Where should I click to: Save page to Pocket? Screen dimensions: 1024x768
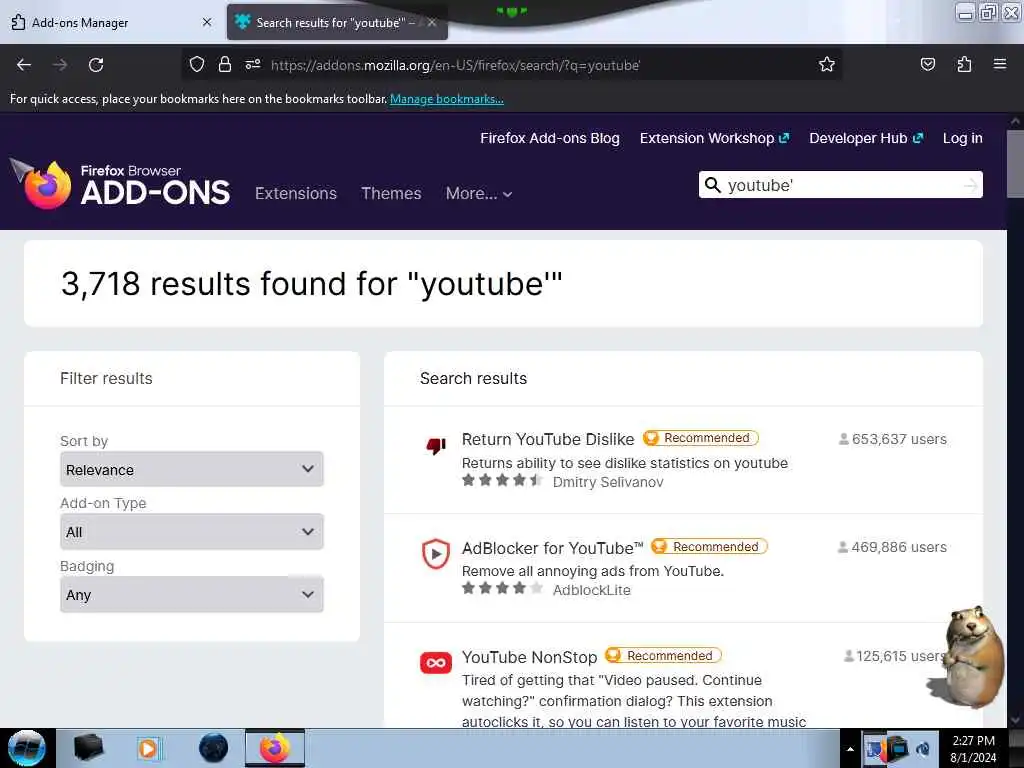point(927,65)
